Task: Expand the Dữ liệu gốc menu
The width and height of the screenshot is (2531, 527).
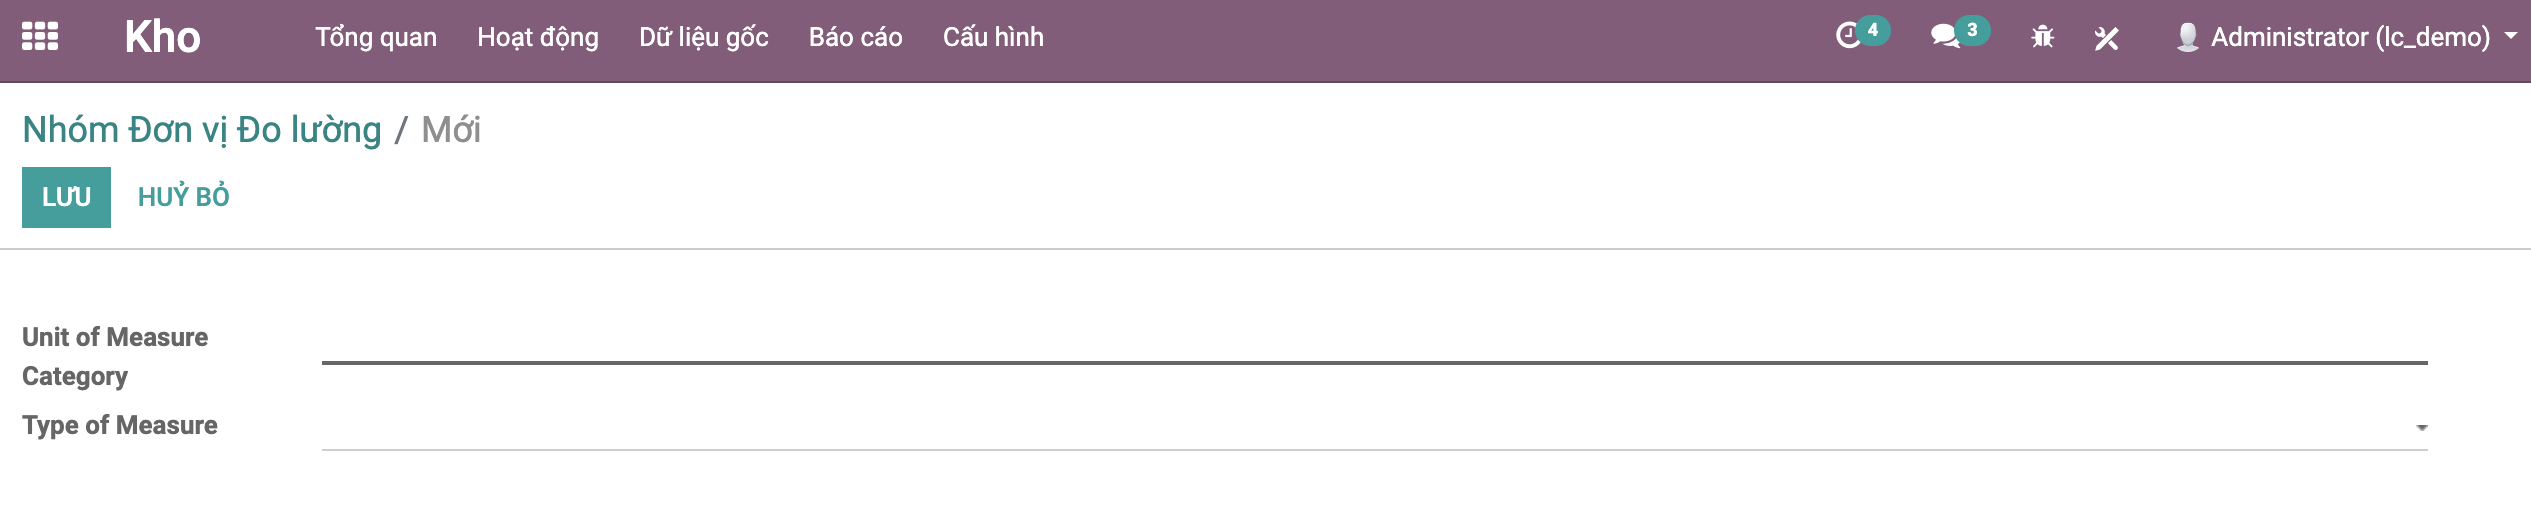Action: click(704, 37)
